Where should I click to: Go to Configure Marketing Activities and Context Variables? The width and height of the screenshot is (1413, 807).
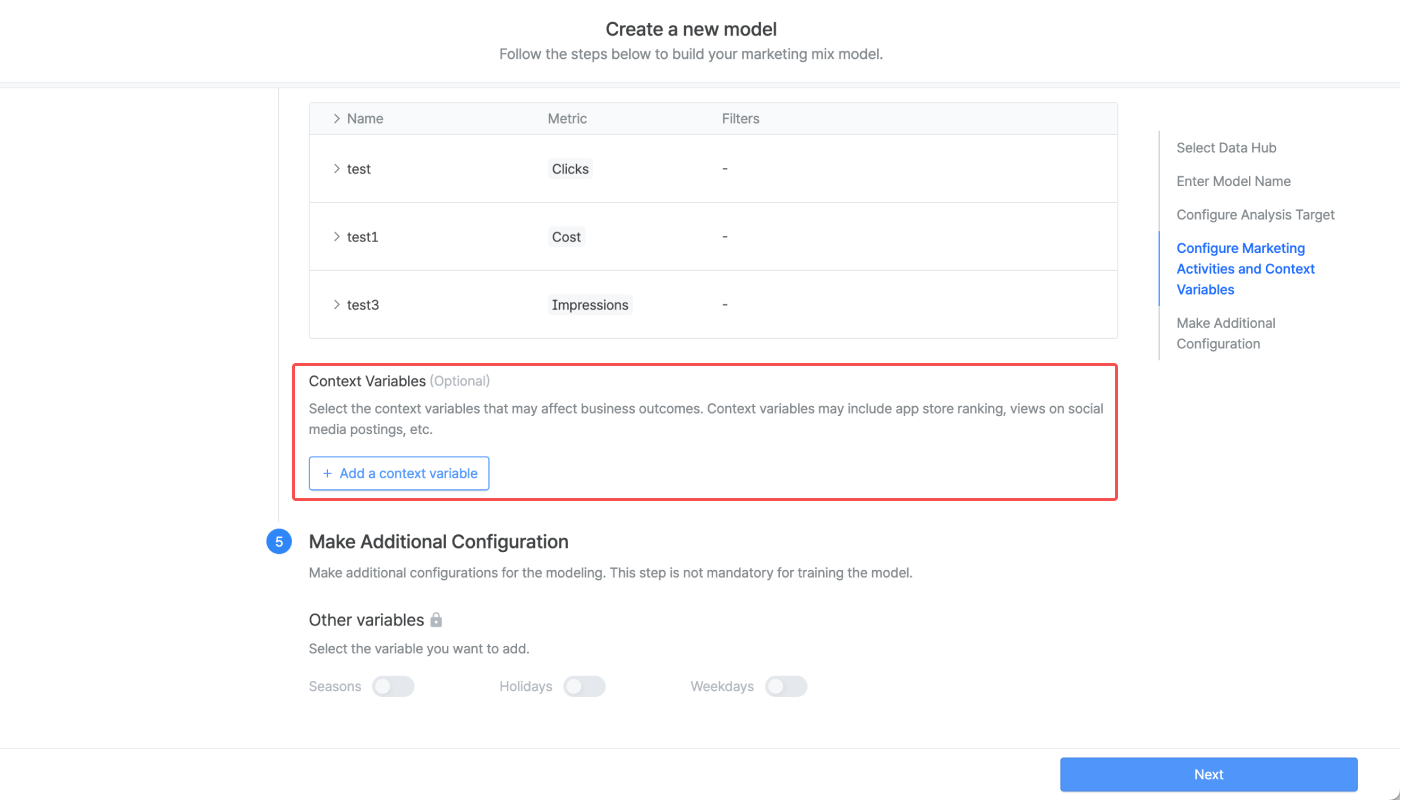(x=1245, y=269)
